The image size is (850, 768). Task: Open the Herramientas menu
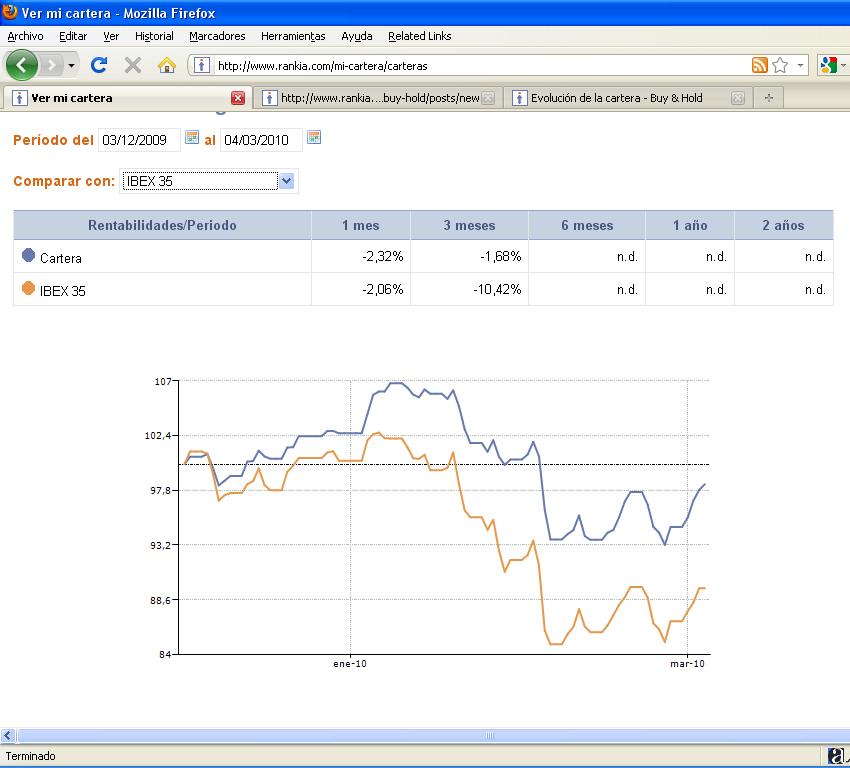pos(293,36)
